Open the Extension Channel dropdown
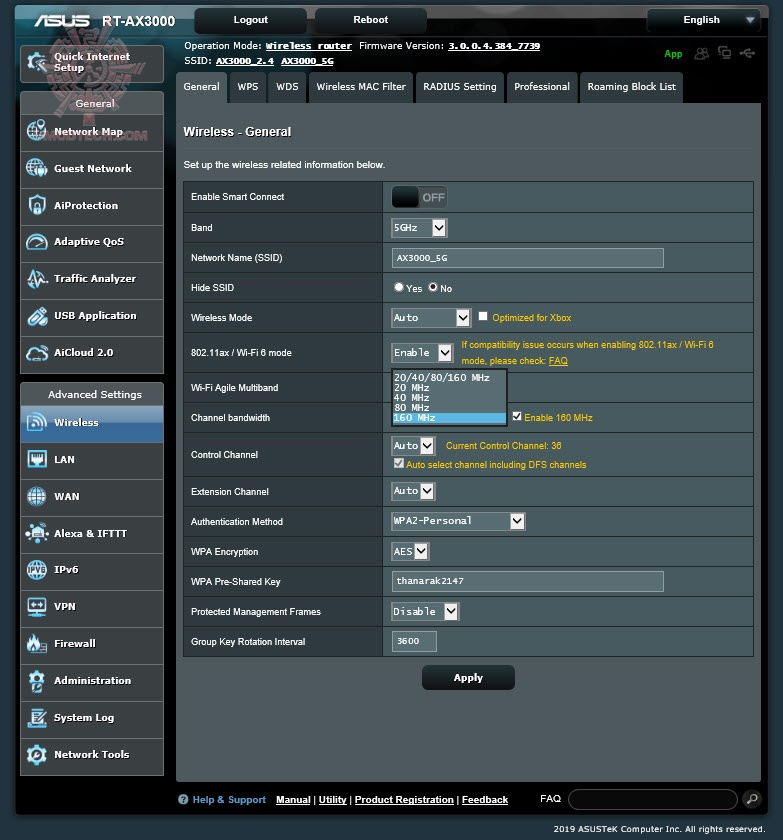 coord(413,491)
